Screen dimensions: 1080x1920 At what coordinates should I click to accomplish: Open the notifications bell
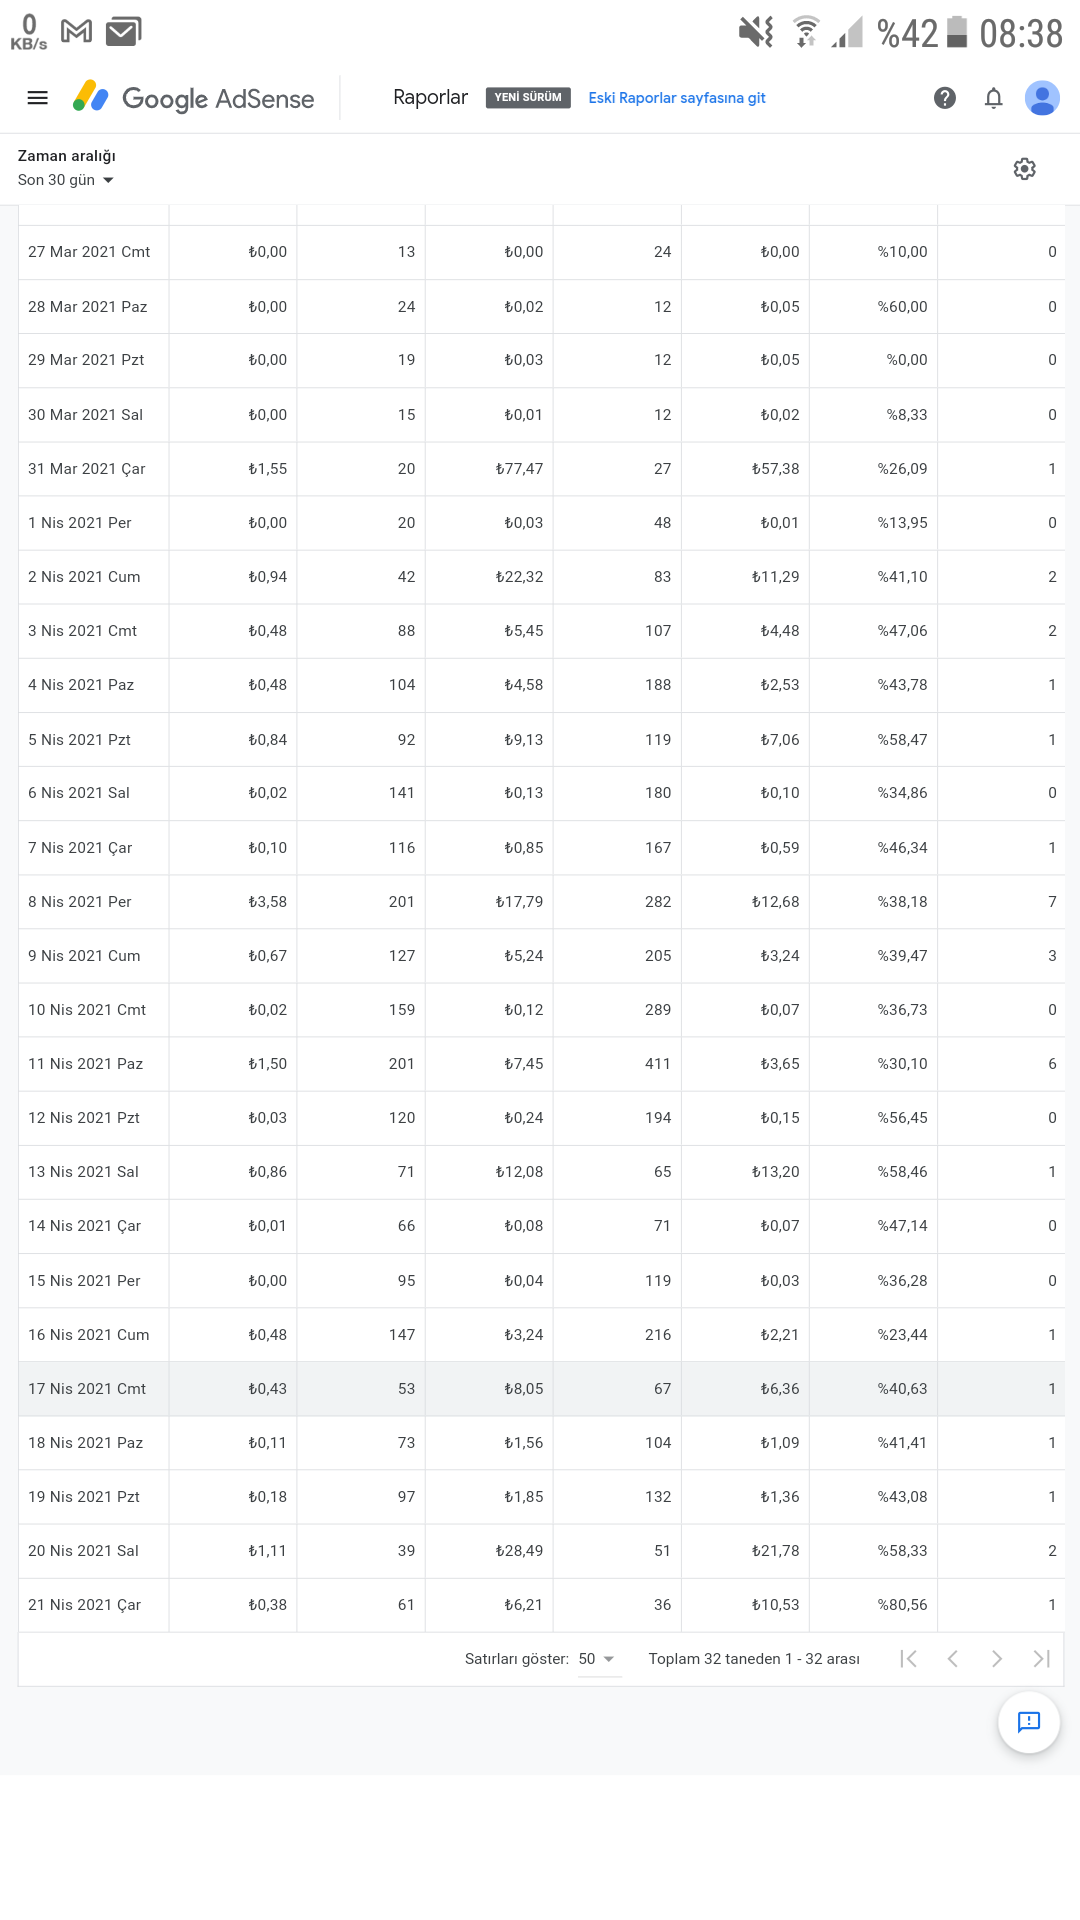(x=993, y=98)
